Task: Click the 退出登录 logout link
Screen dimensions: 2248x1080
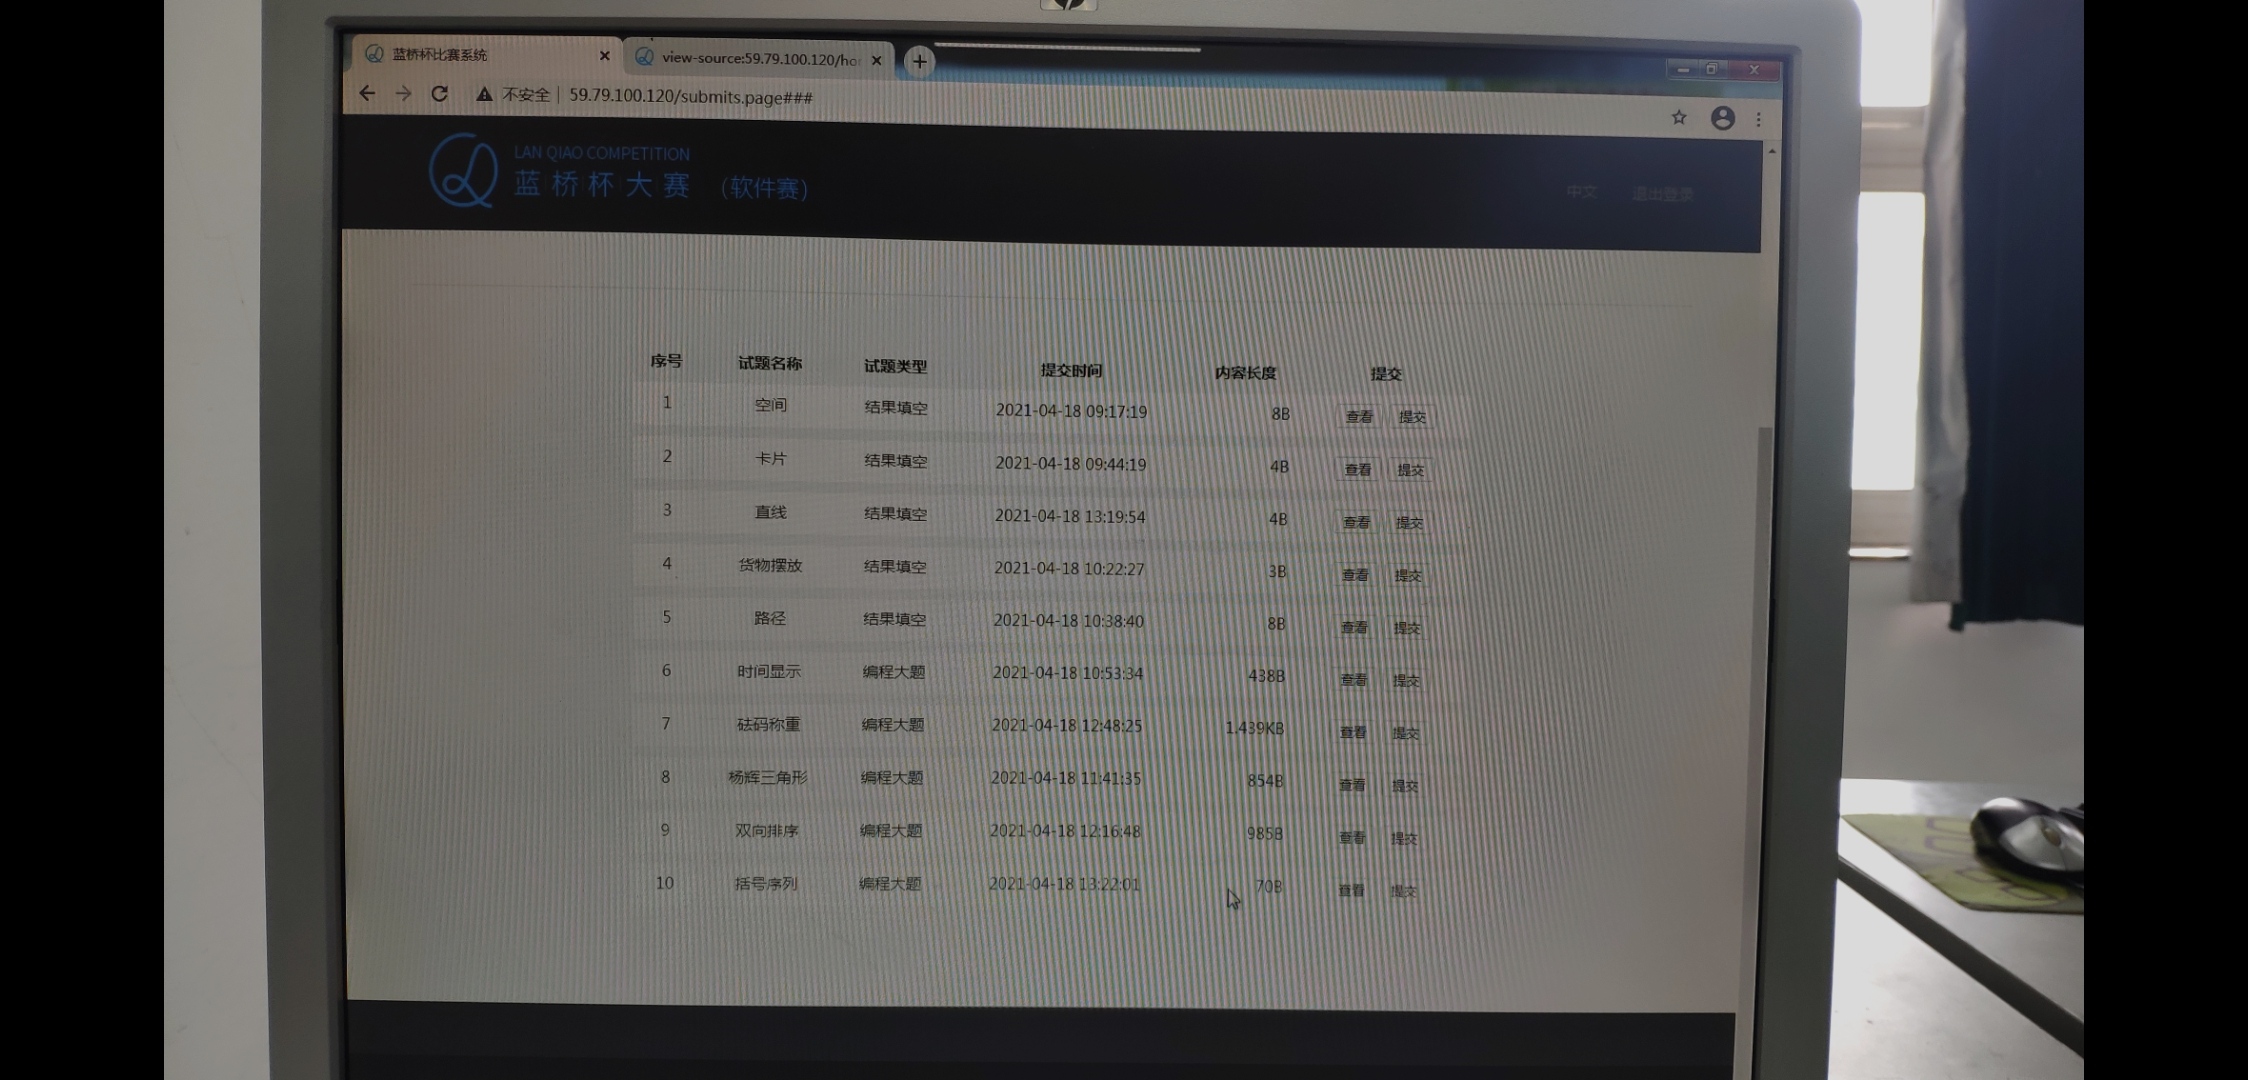Action: (1662, 193)
